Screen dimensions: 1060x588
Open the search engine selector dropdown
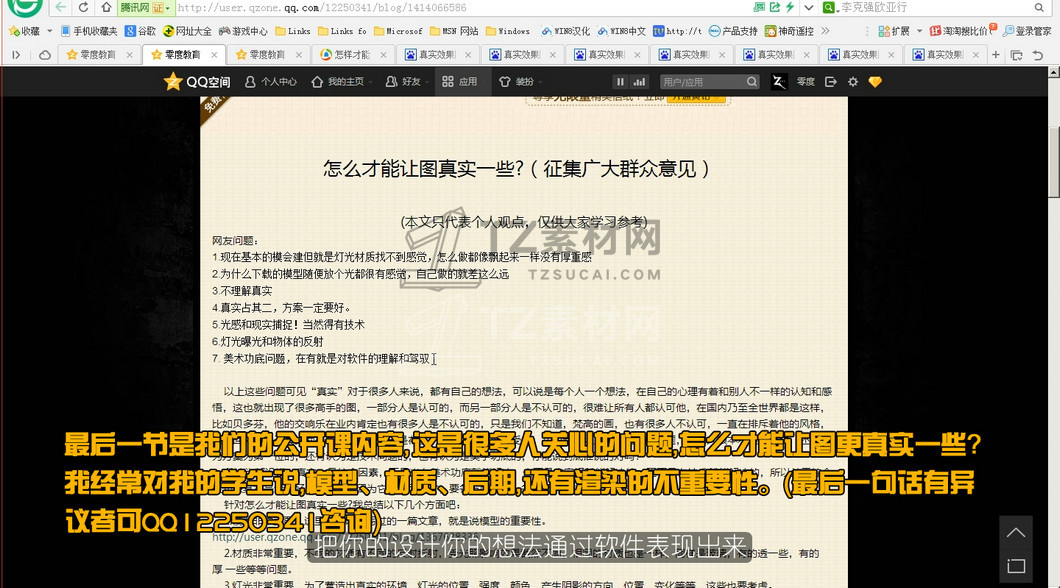click(829, 7)
